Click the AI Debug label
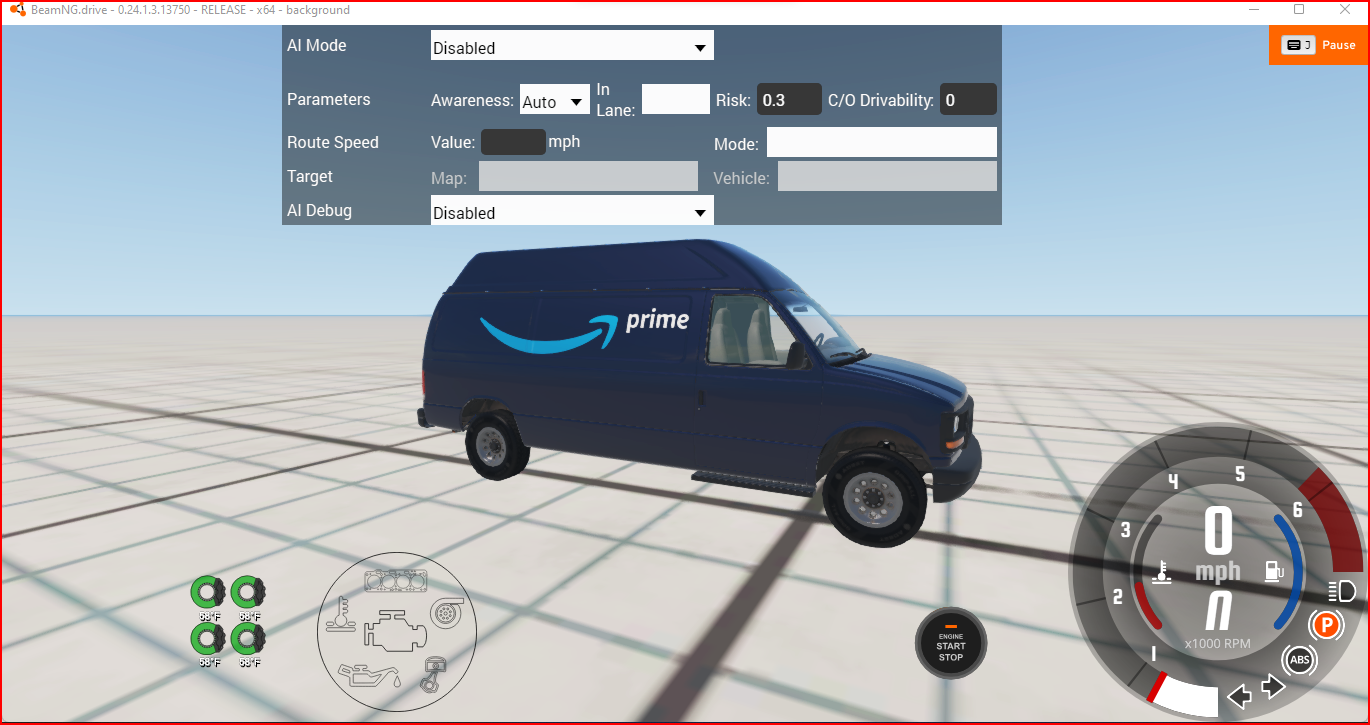The width and height of the screenshot is (1370, 725). 319,211
